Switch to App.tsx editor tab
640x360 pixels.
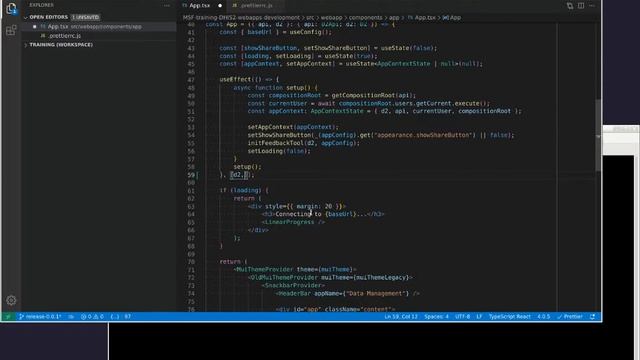[200, 6]
